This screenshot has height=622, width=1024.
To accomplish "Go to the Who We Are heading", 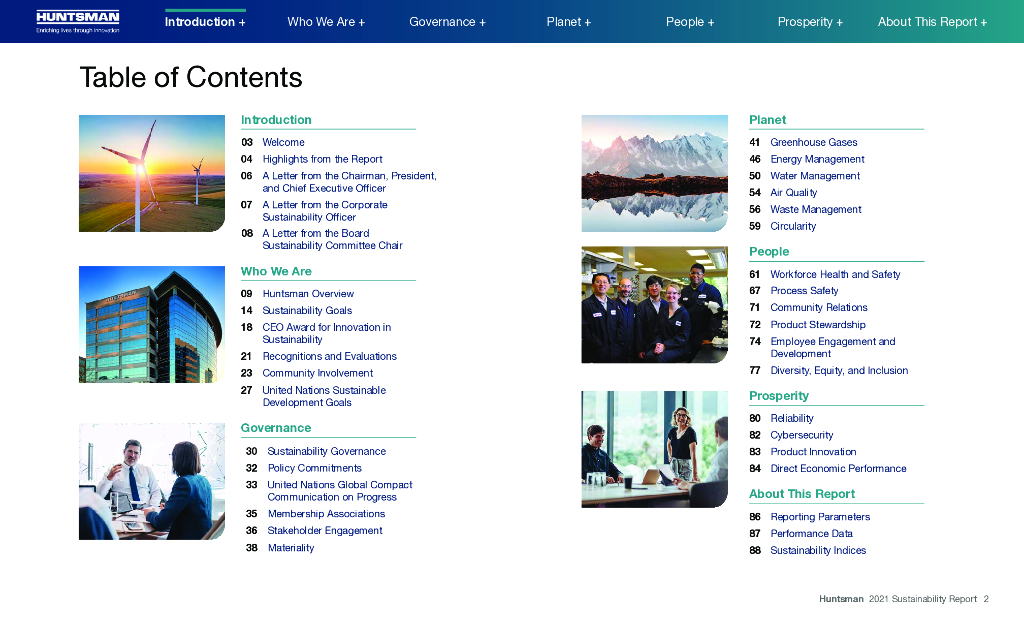I will click(x=276, y=271).
